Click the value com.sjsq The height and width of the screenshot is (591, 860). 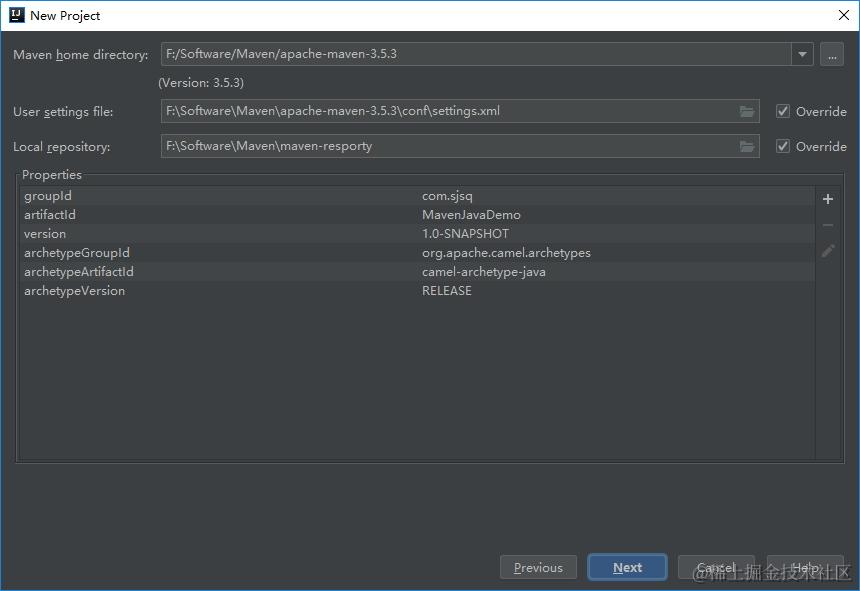click(447, 196)
